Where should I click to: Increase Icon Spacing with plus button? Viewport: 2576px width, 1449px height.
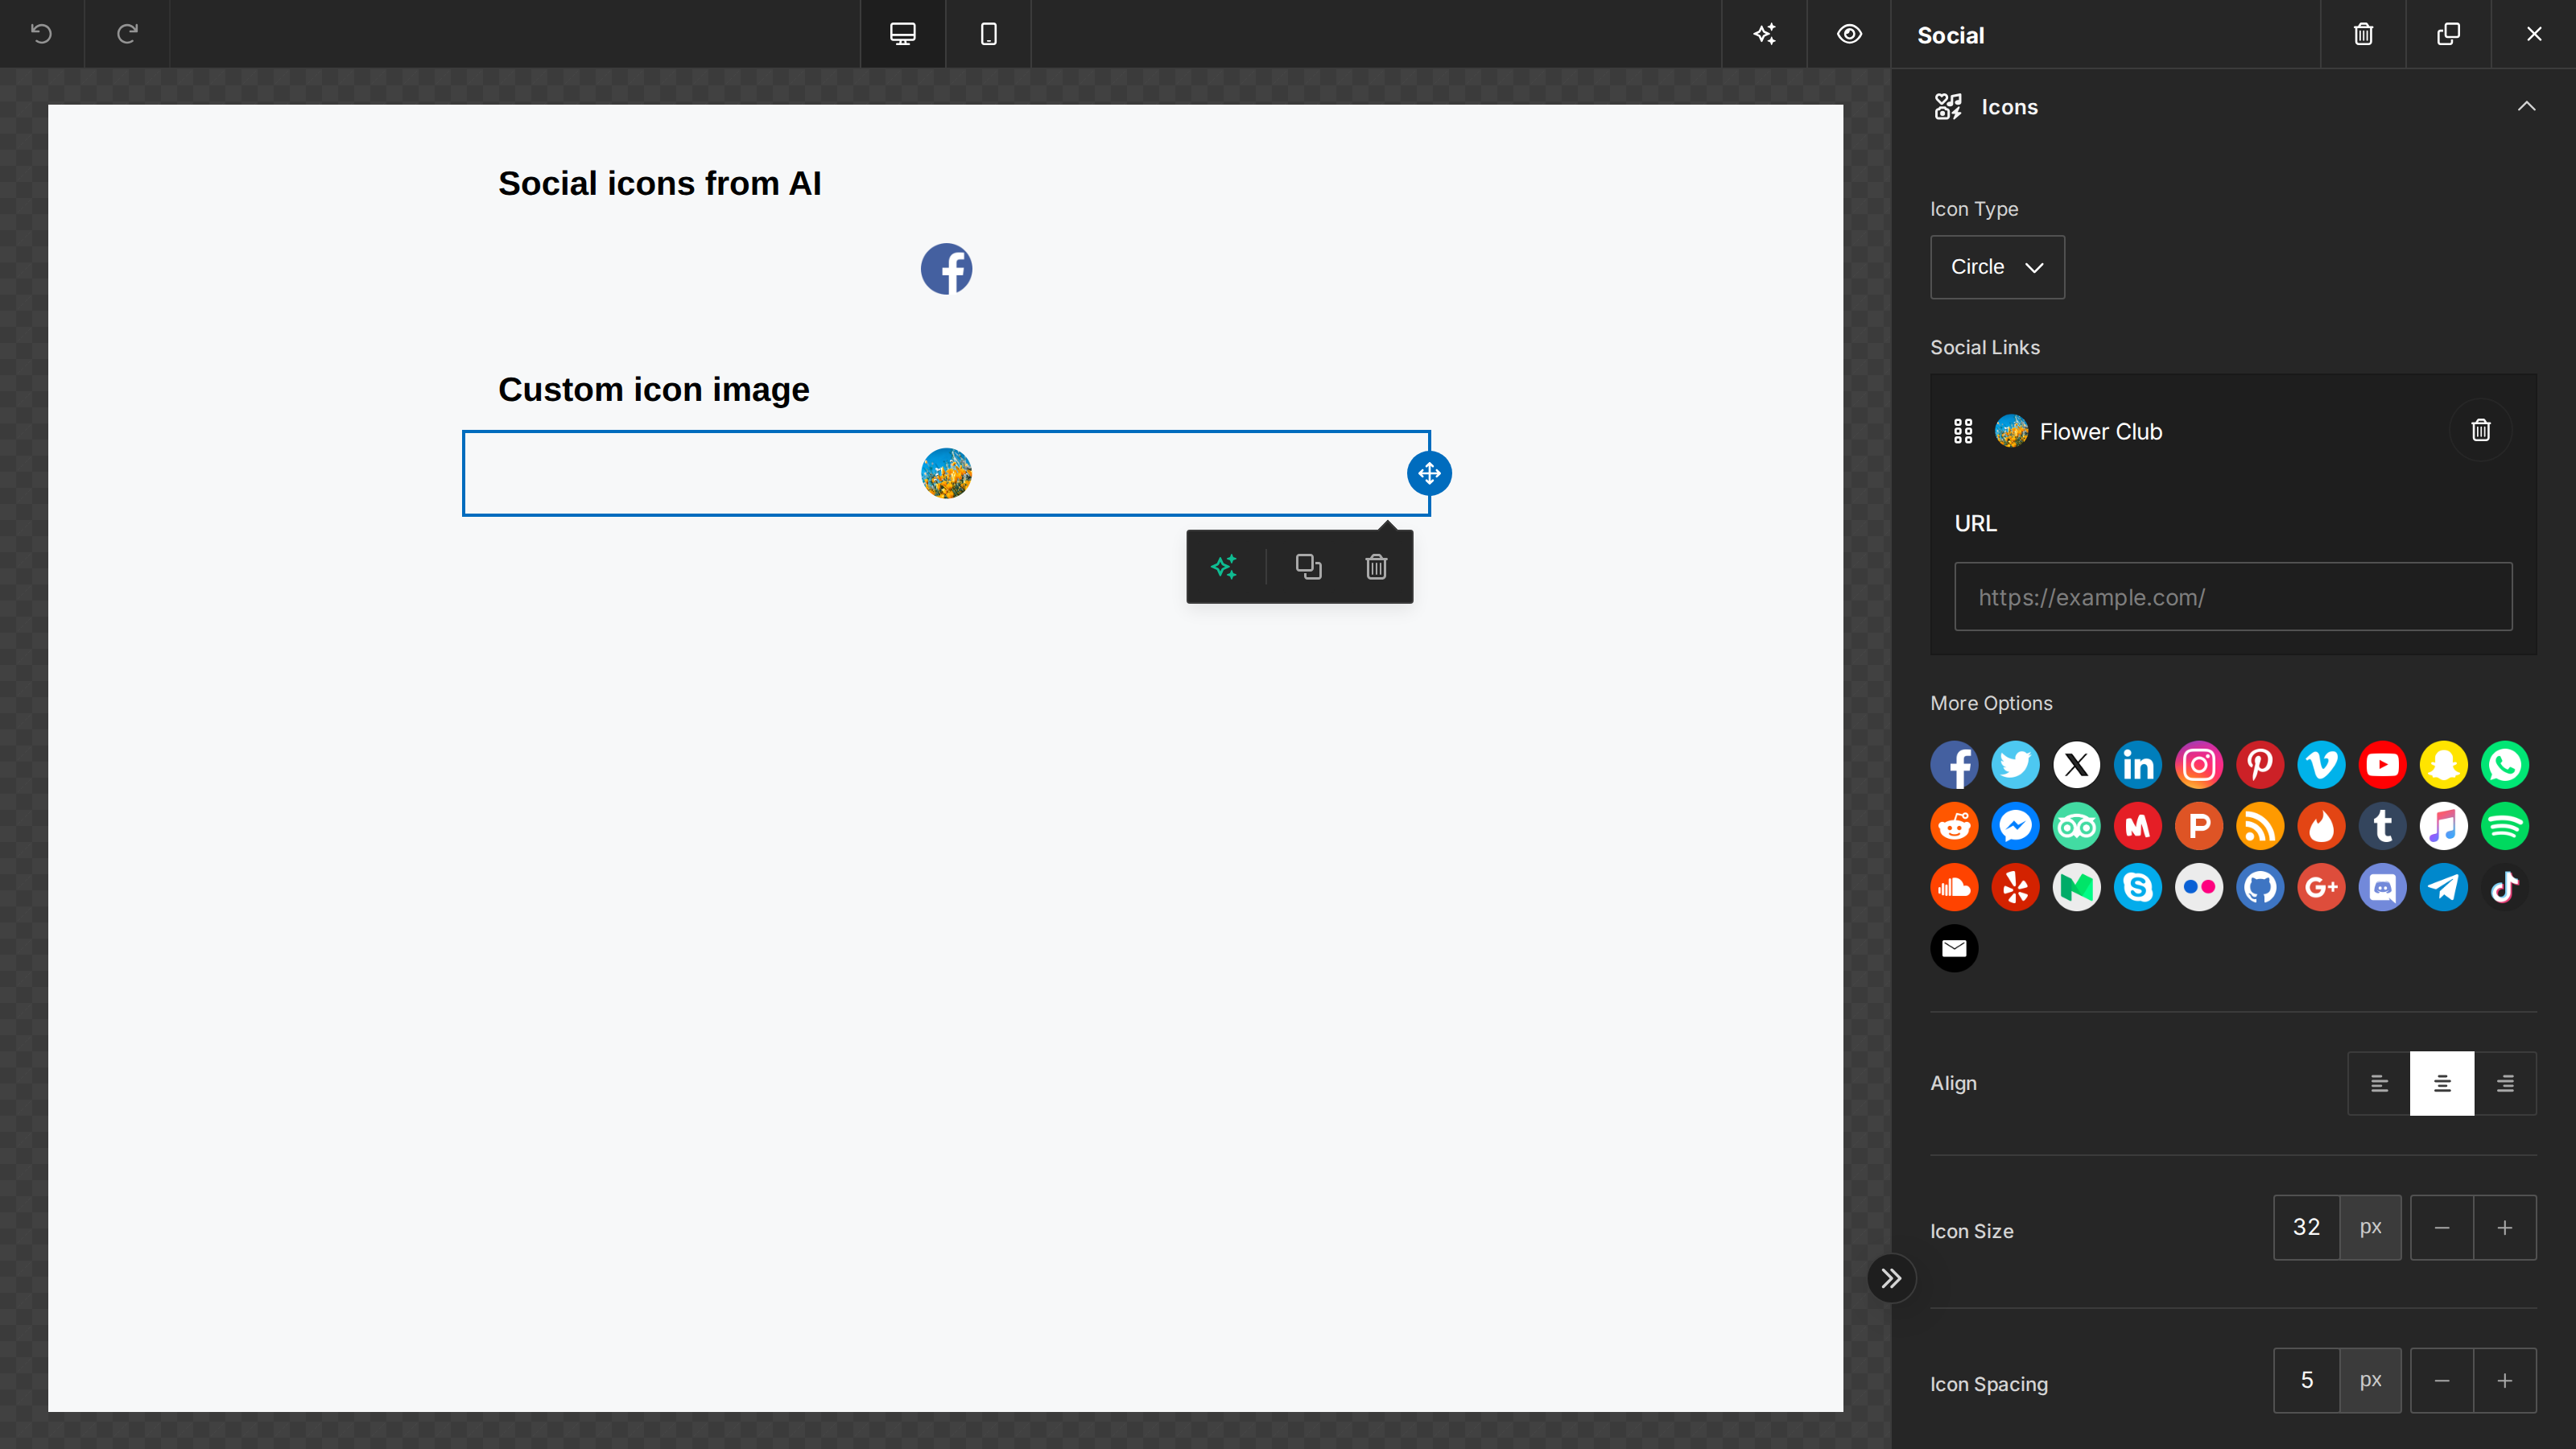(x=2505, y=1380)
